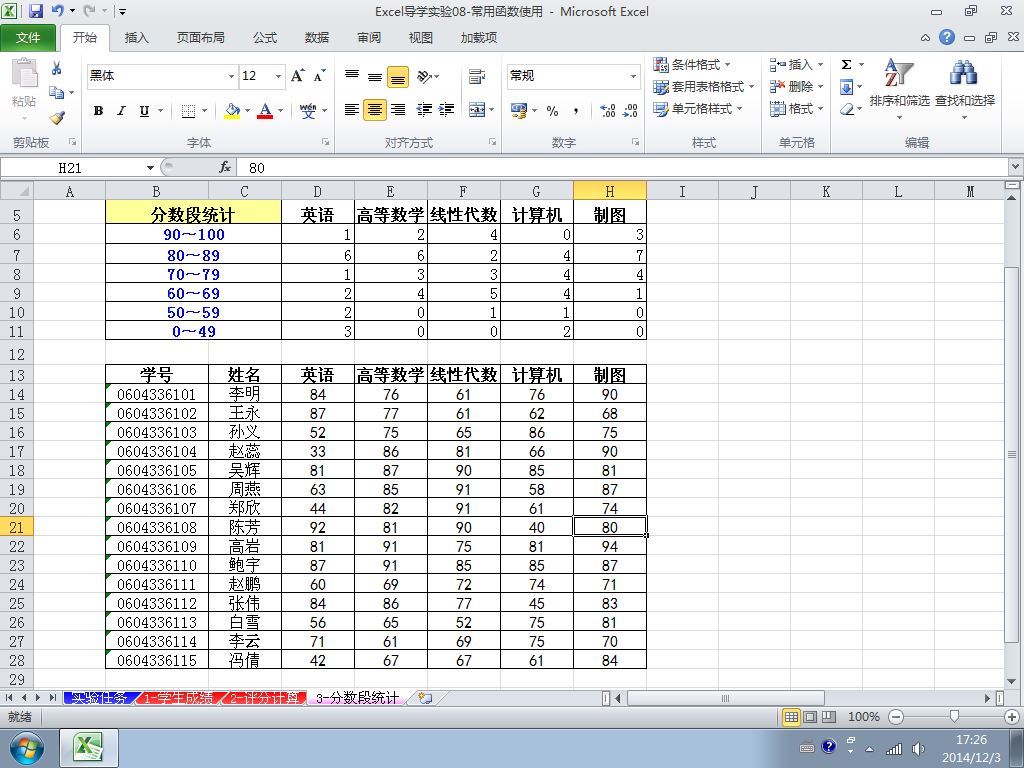1024x768 pixels.
Task: Apply percent style format
Action: [x=552, y=111]
